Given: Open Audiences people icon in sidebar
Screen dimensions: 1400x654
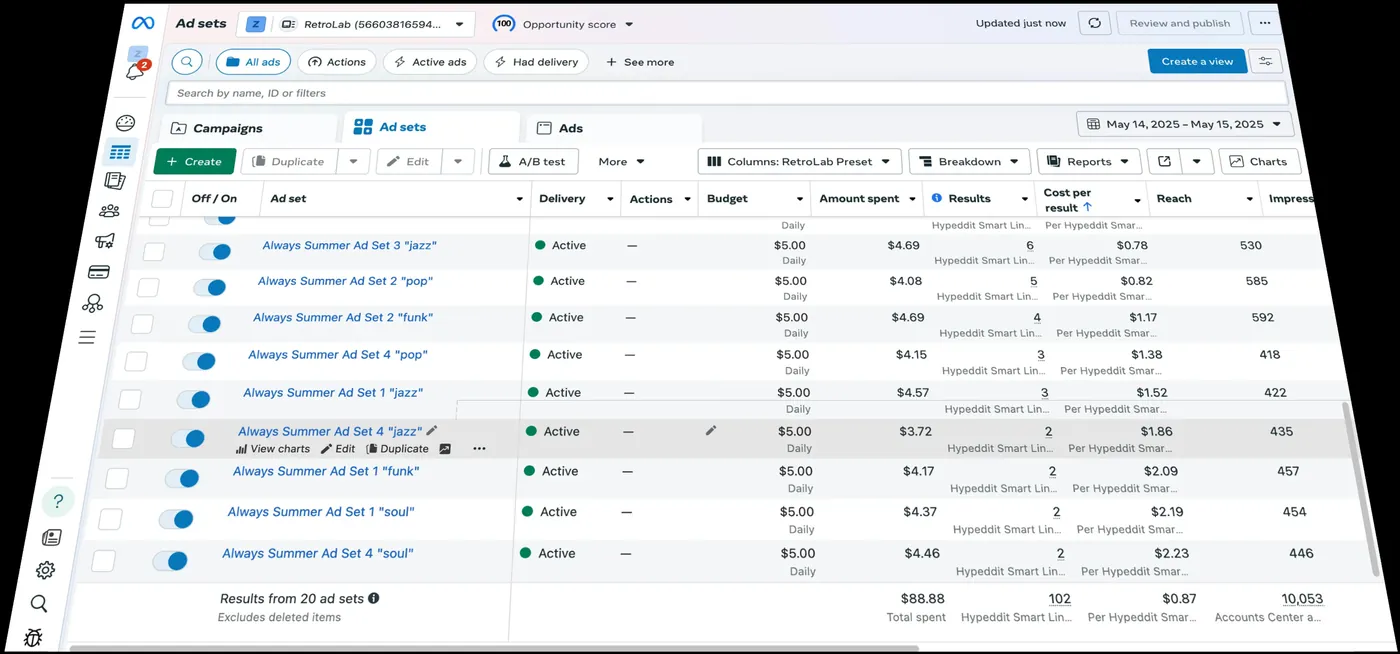Looking at the screenshot, I should pos(109,211).
